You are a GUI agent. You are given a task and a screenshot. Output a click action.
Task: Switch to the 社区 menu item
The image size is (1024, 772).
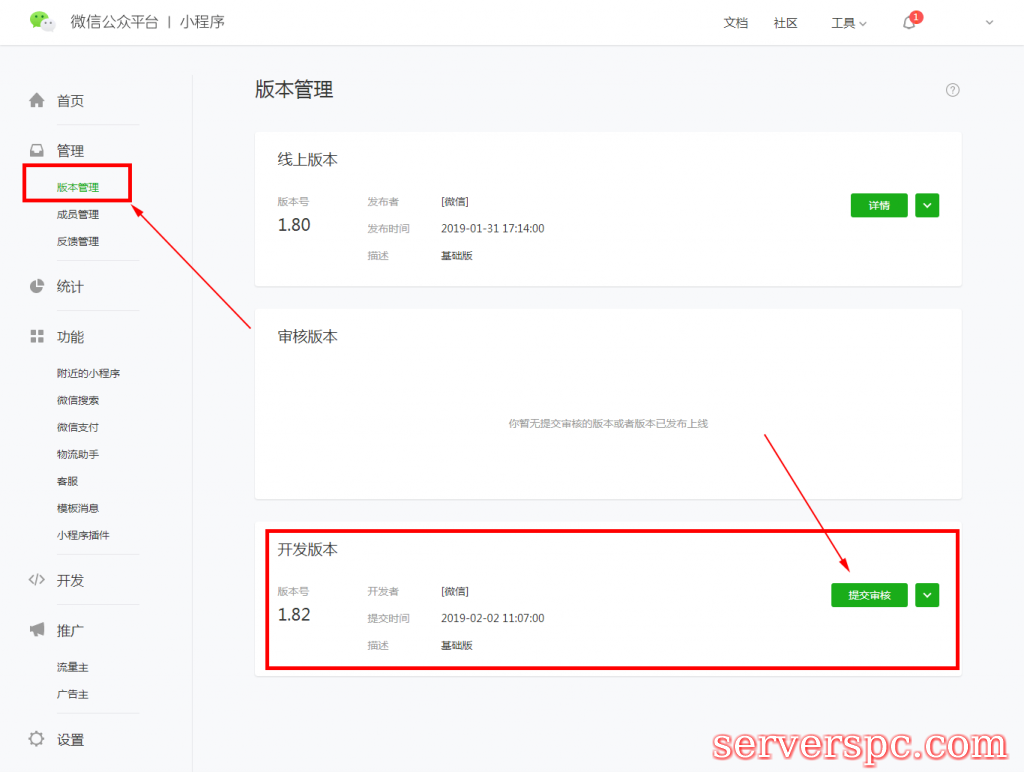786,22
